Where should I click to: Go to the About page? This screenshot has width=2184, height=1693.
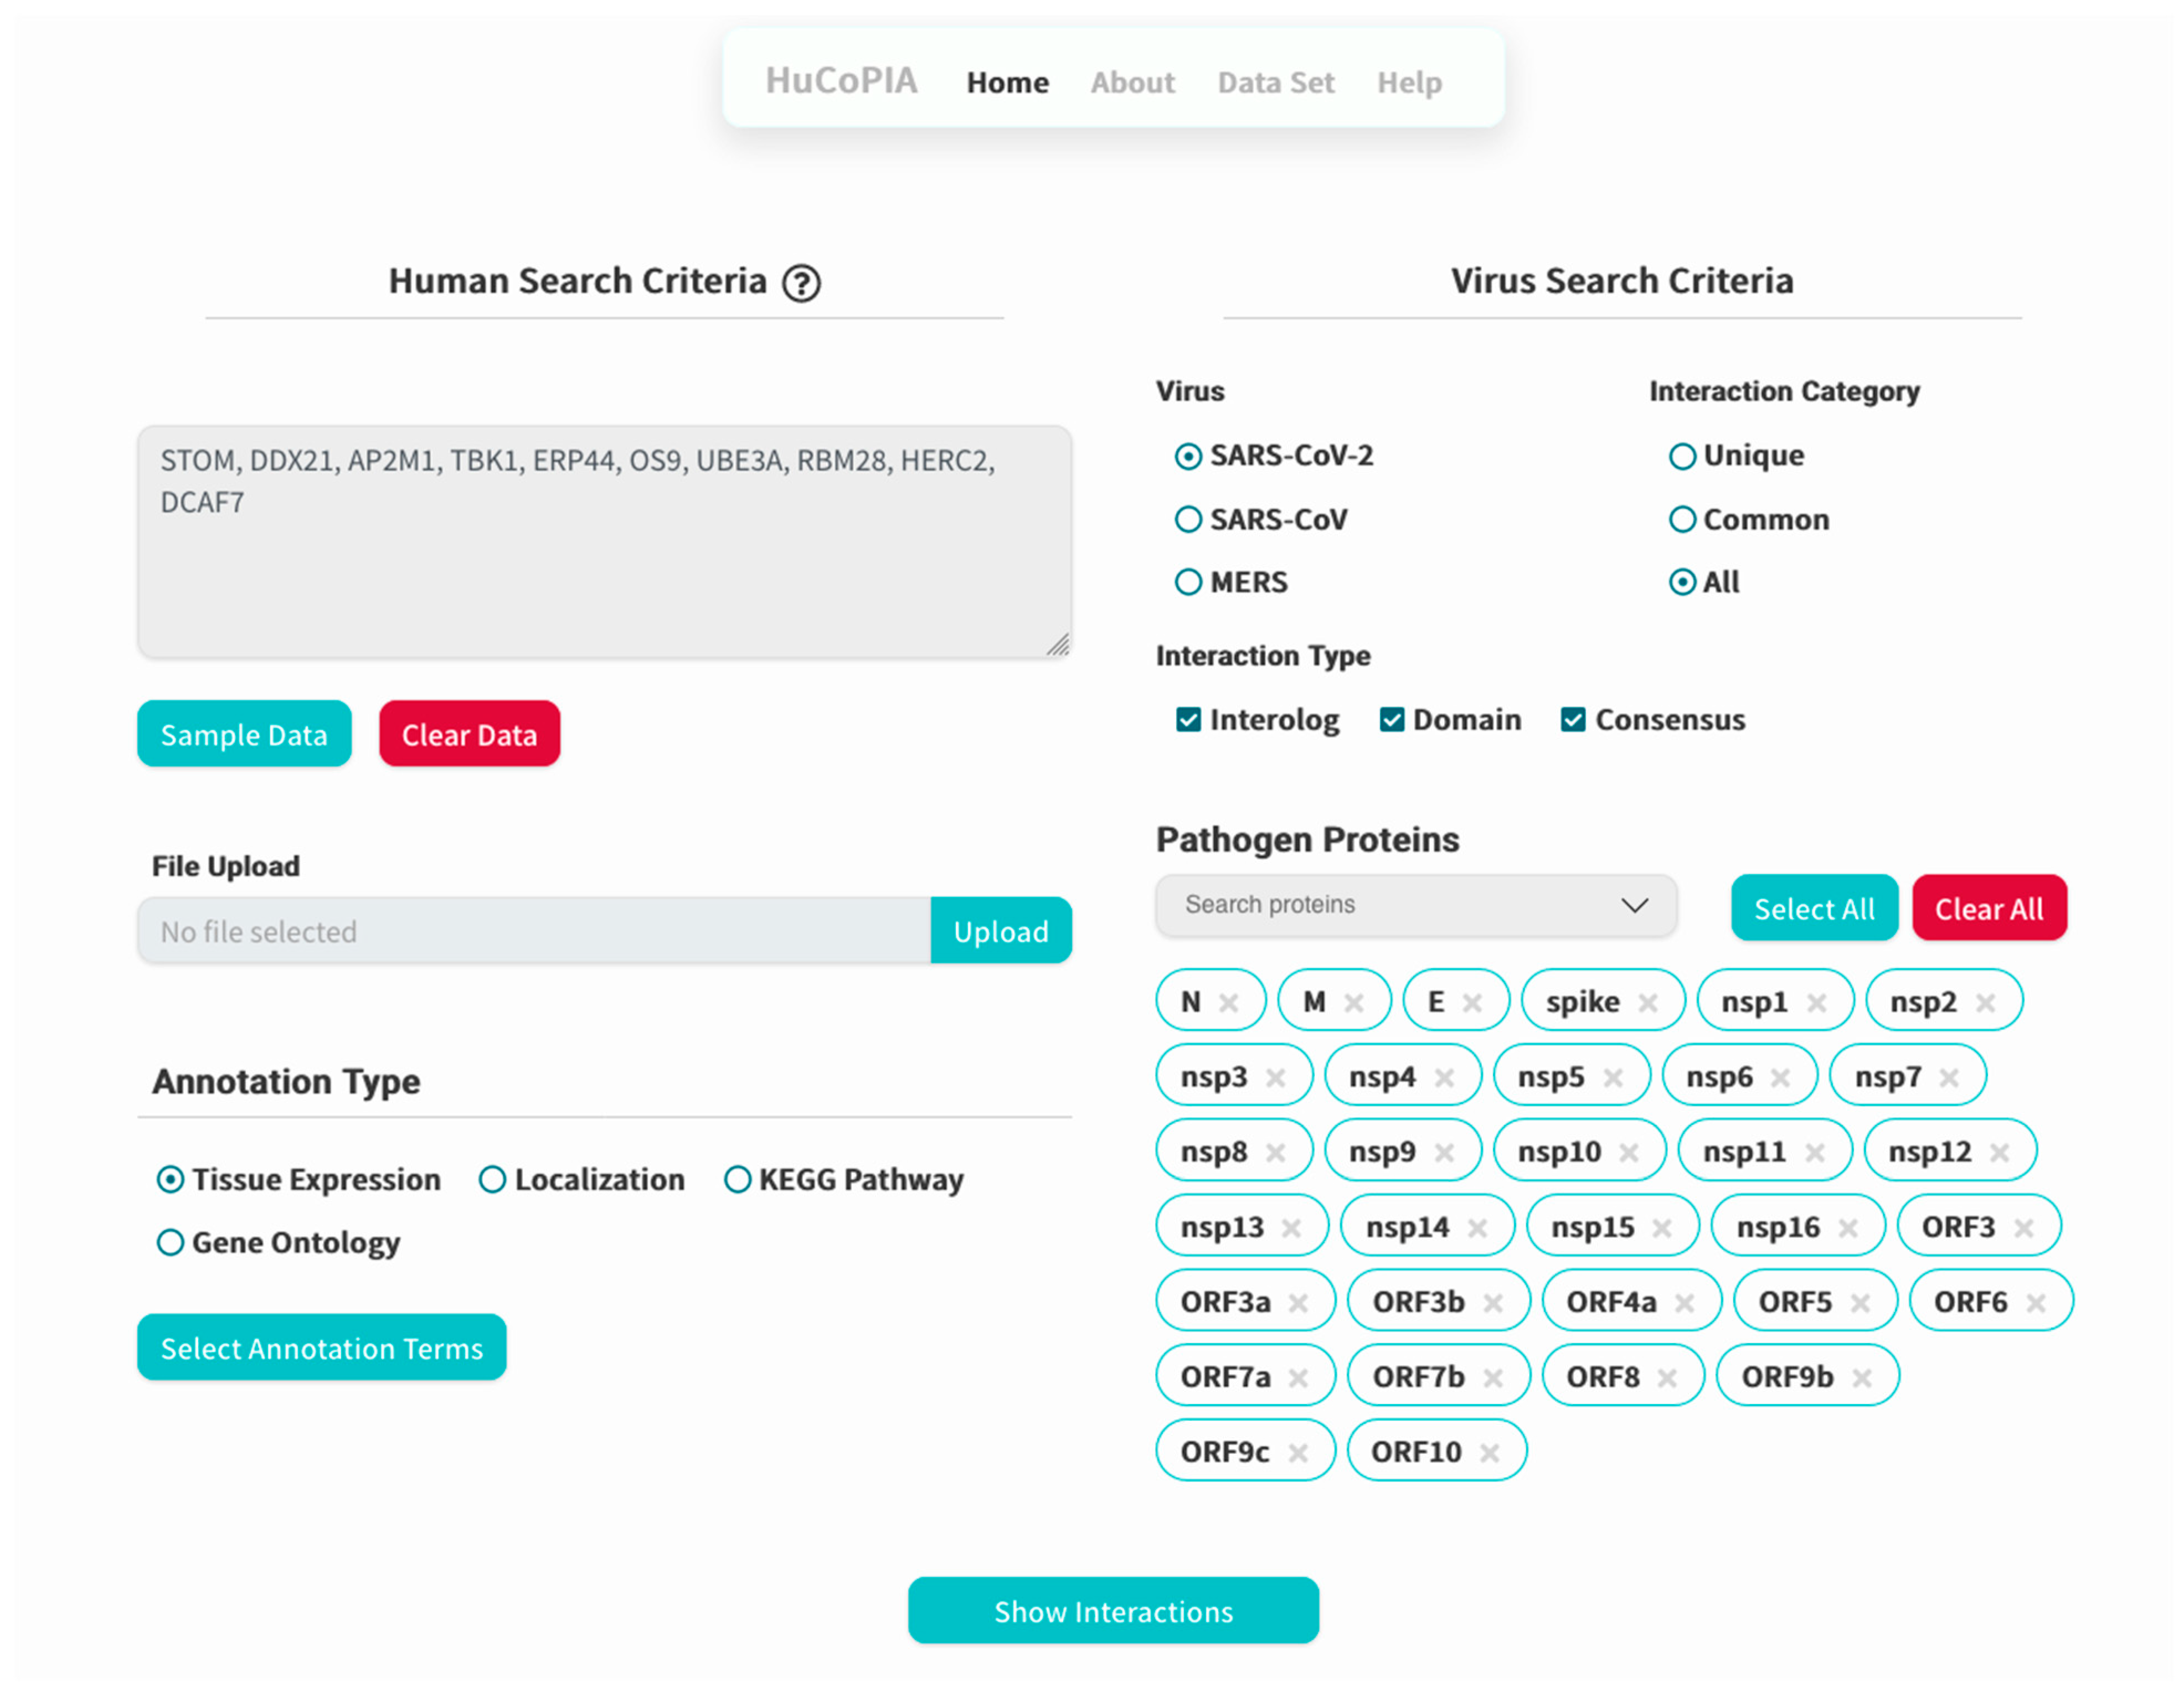point(1132,82)
